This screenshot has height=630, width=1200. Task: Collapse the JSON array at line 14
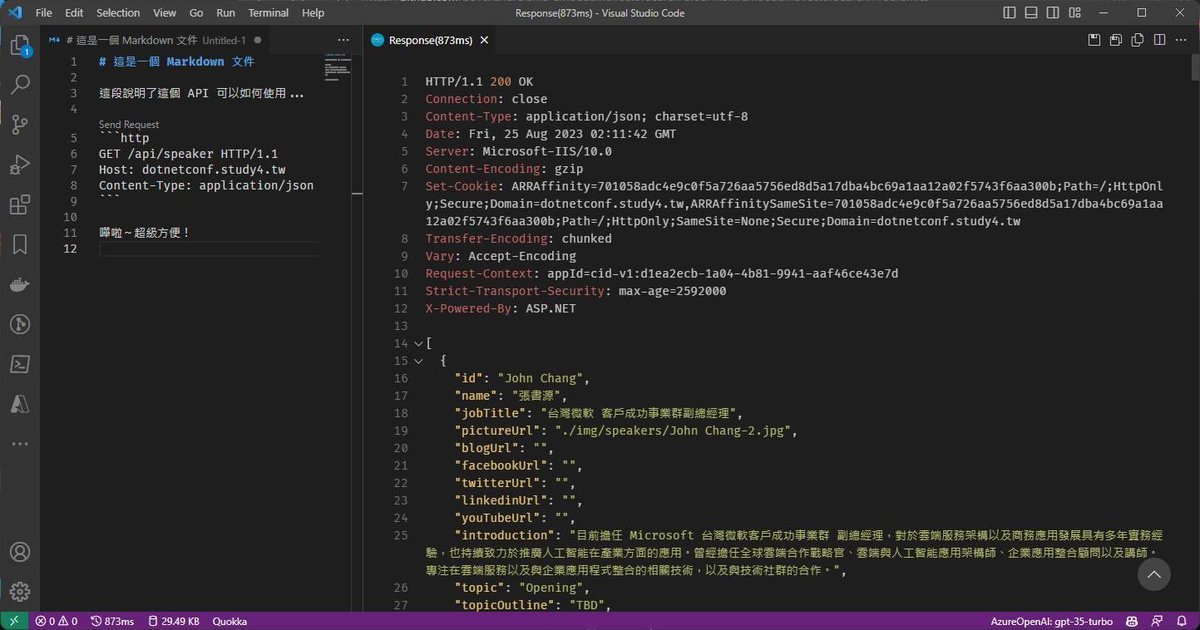coord(418,343)
